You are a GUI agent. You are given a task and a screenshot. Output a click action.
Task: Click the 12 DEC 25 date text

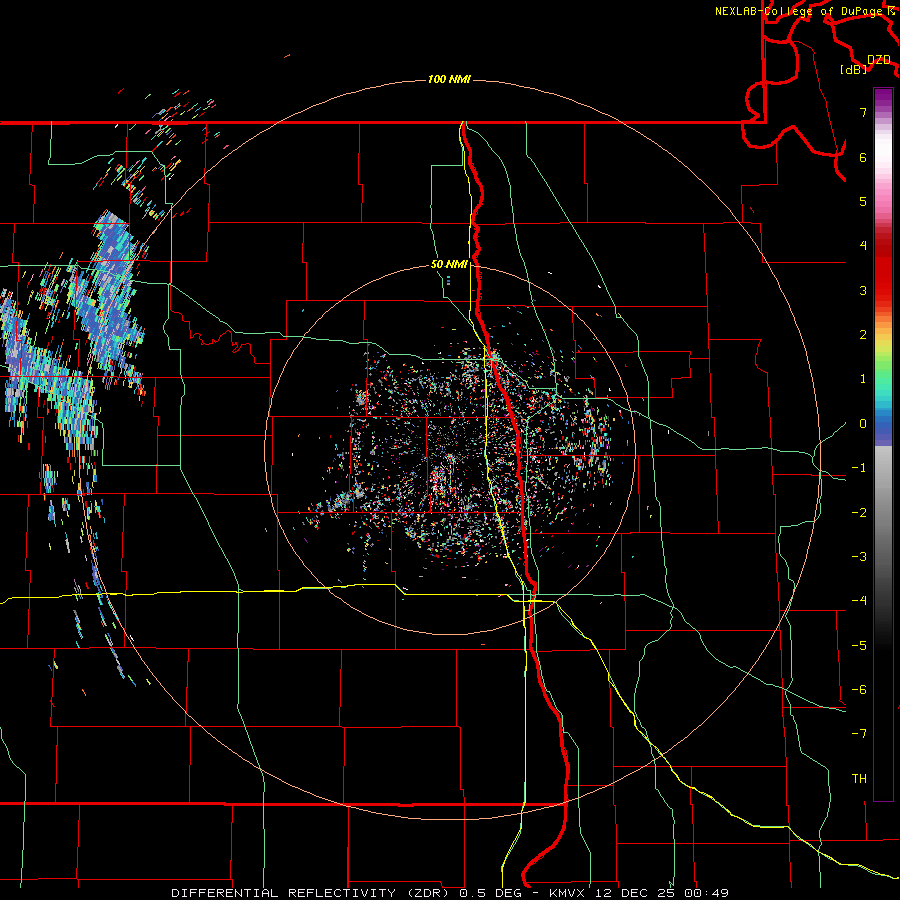[x=637, y=893]
